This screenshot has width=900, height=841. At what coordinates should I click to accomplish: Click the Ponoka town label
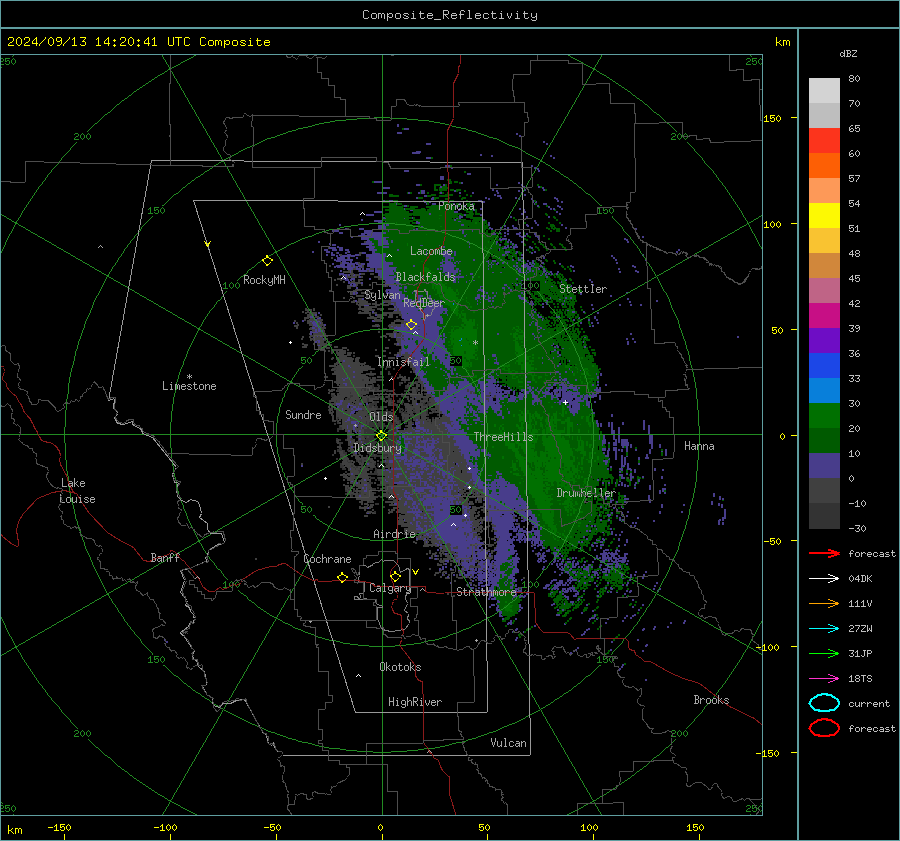pyautogui.click(x=456, y=206)
